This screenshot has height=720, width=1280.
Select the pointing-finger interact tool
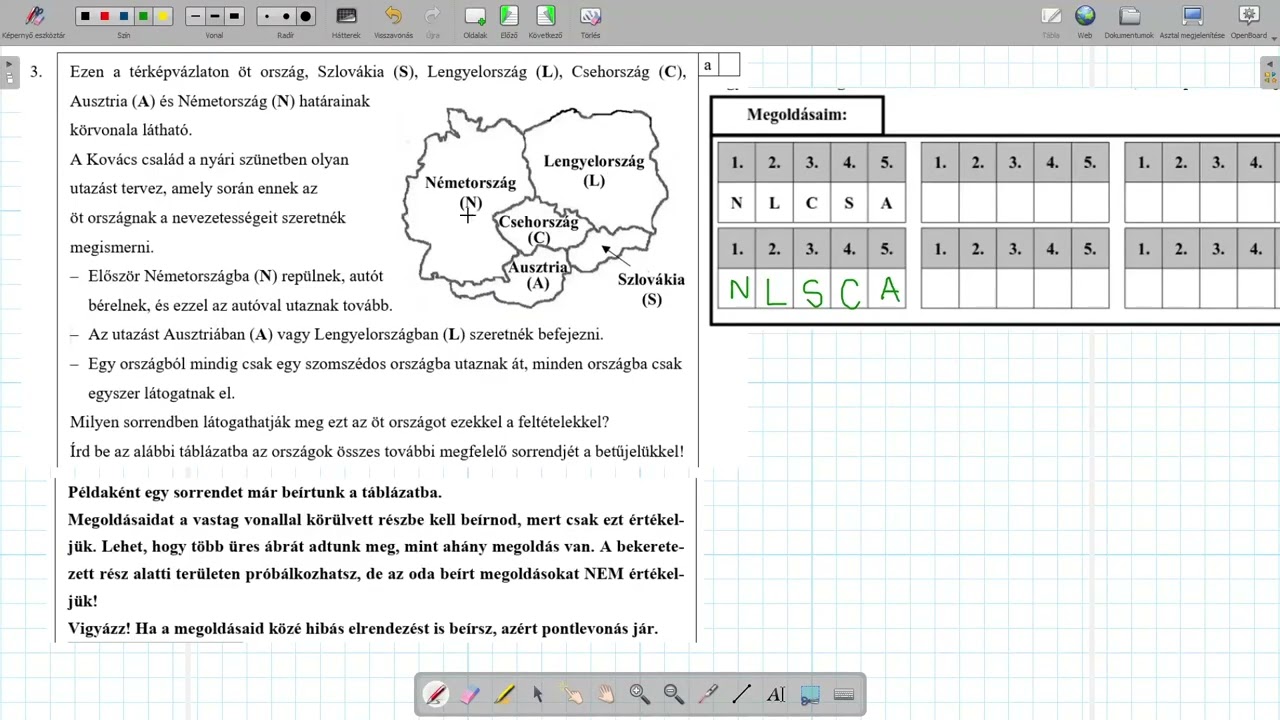[x=572, y=694]
